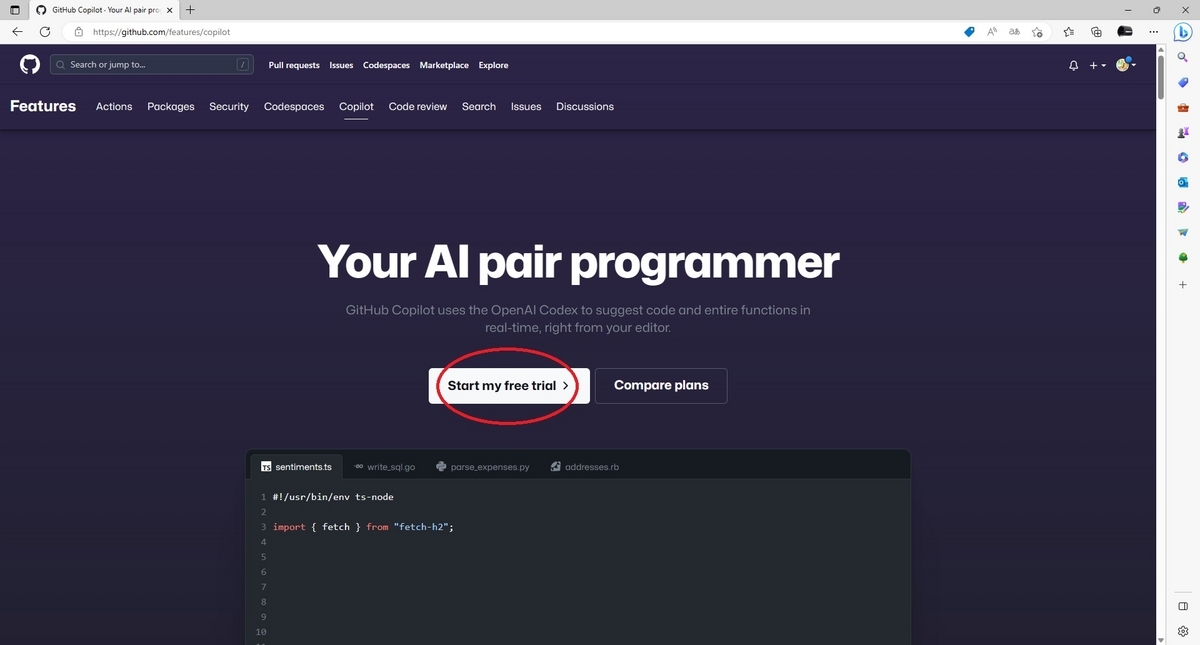Switch to sentiments.ts code tab

(297, 467)
